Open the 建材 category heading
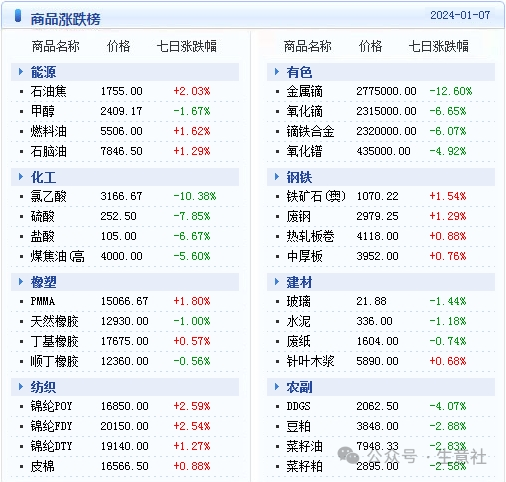 coord(299,282)
